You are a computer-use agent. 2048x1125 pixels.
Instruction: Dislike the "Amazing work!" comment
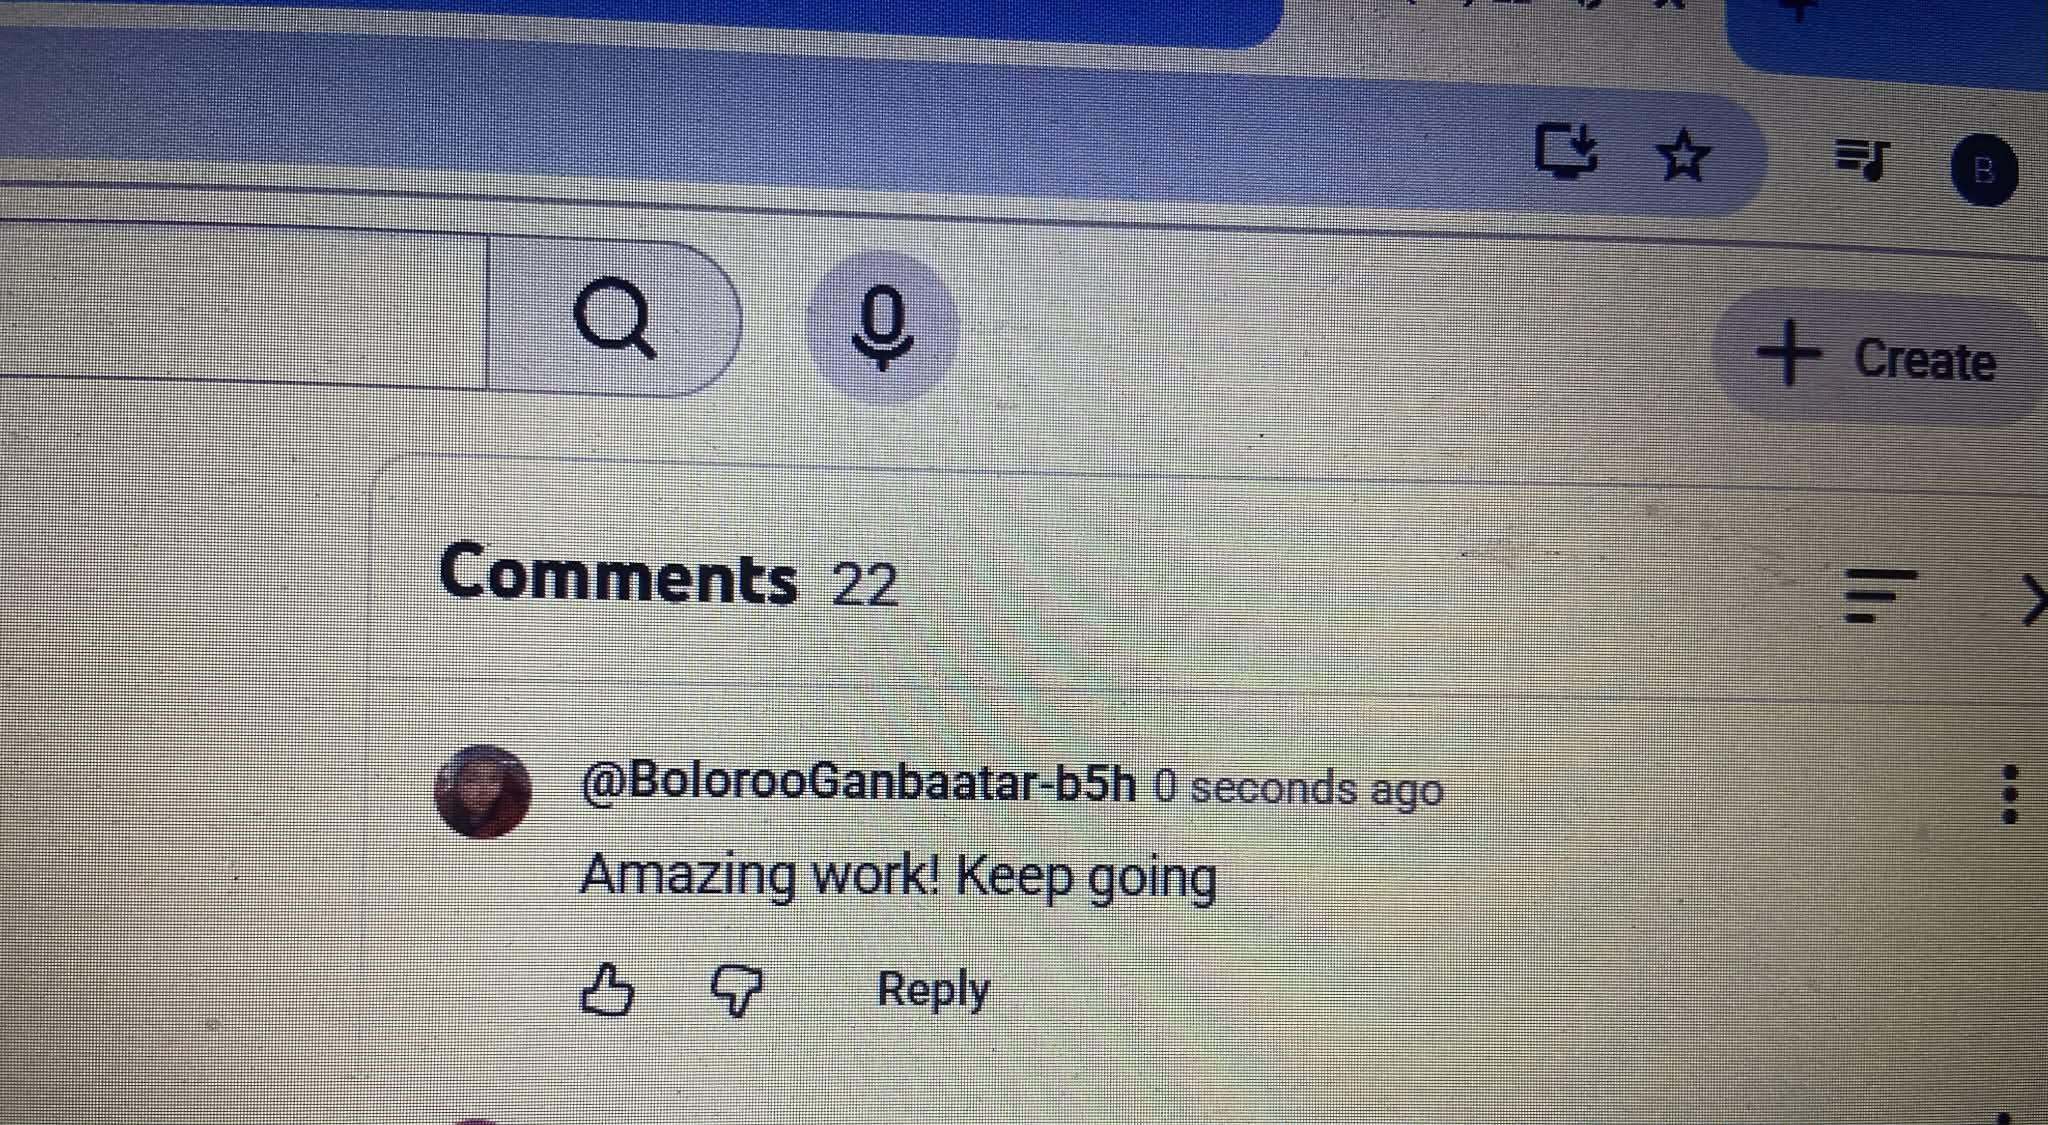(736, 990)
